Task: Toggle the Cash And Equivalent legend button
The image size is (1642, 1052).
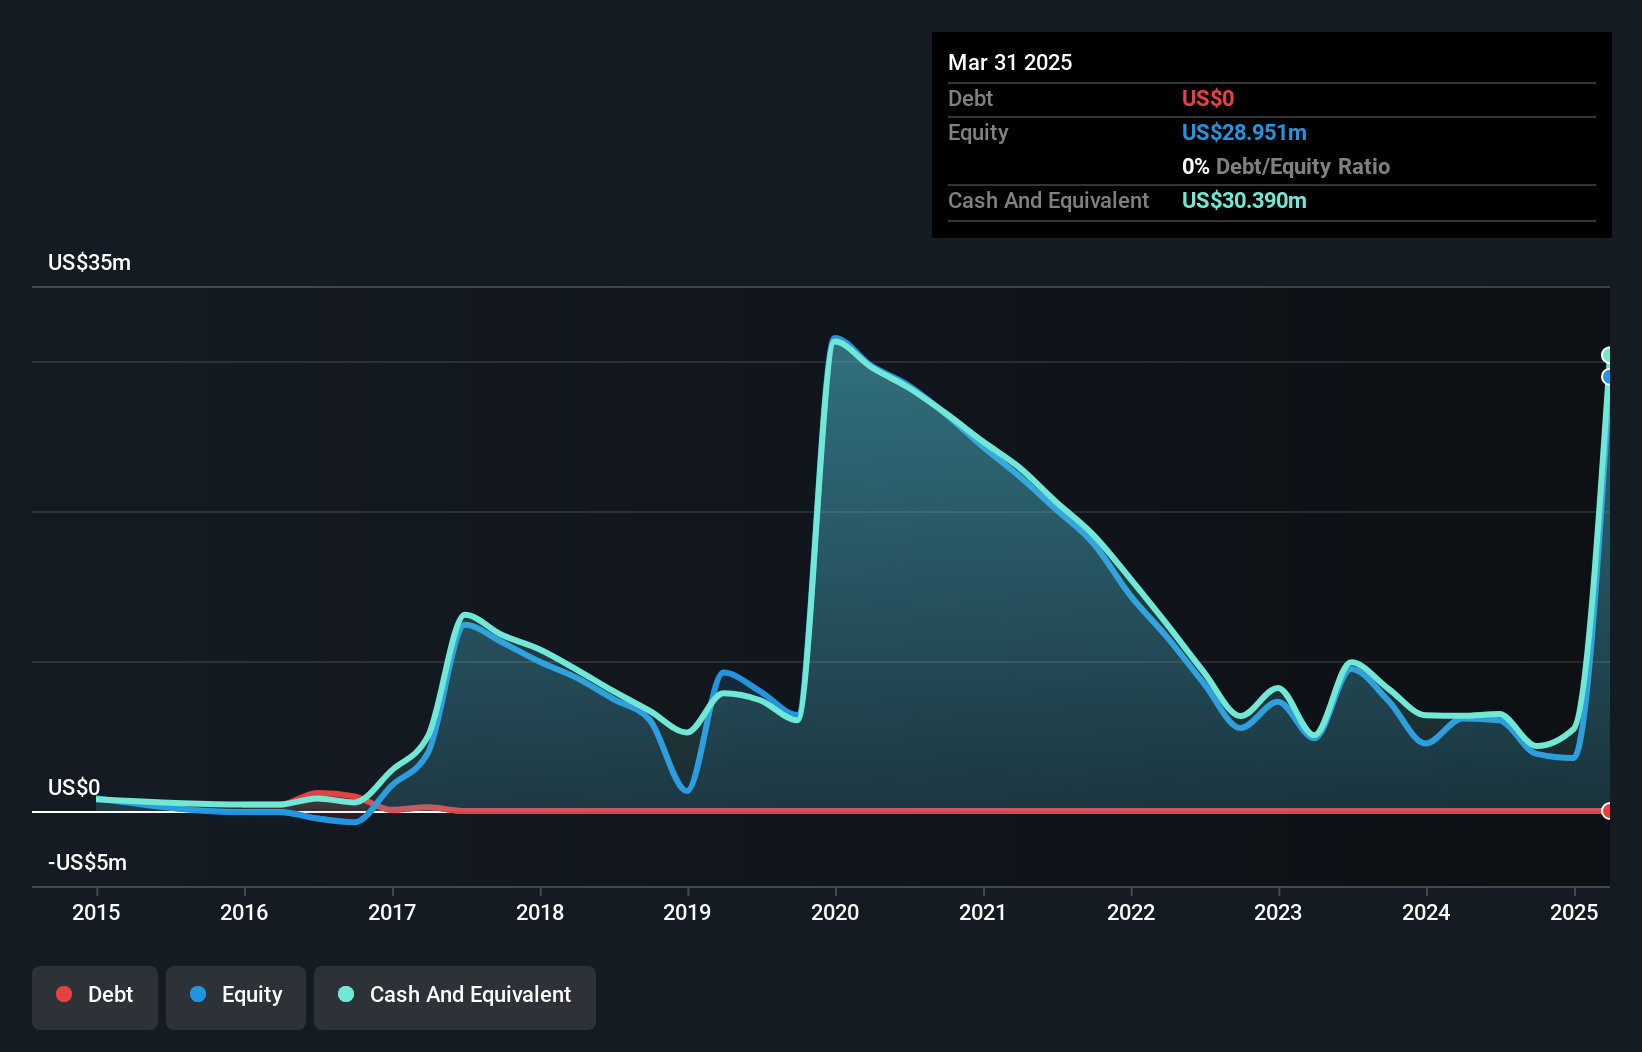Action: (455, 997)
